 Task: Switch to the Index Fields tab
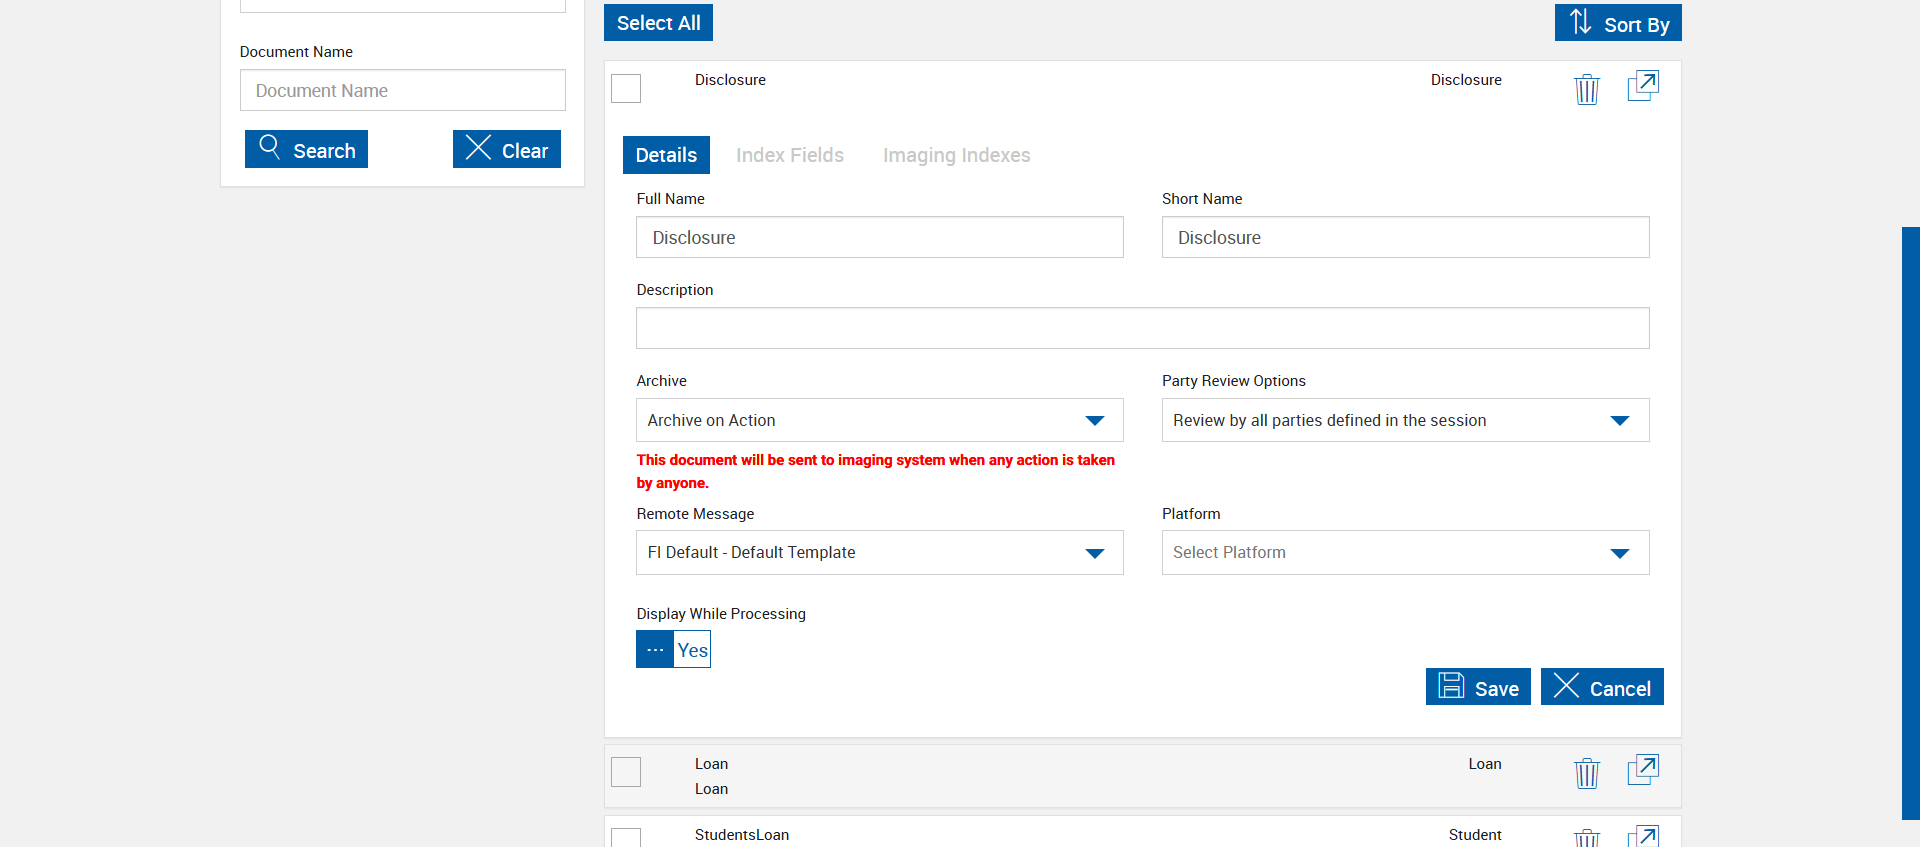790,155
